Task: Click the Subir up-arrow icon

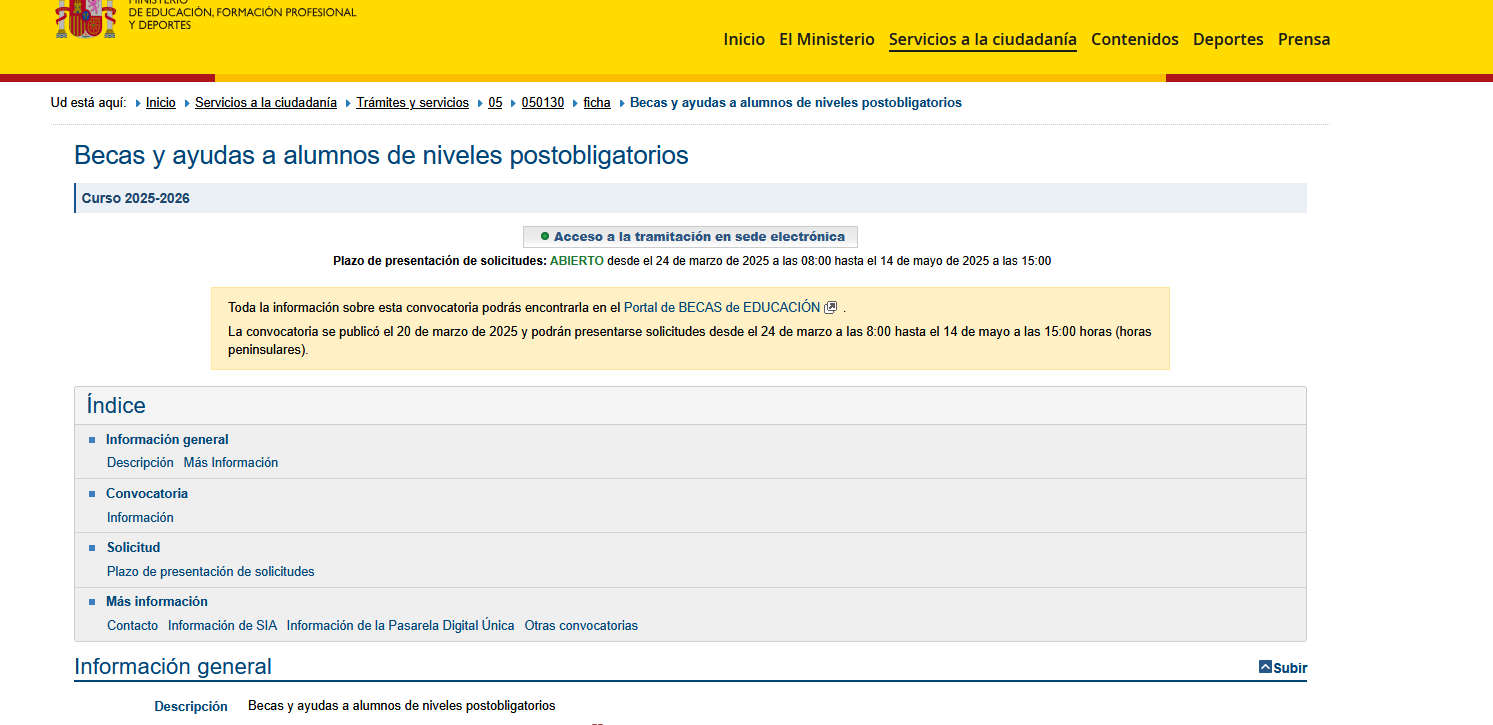Action: 1265,667
